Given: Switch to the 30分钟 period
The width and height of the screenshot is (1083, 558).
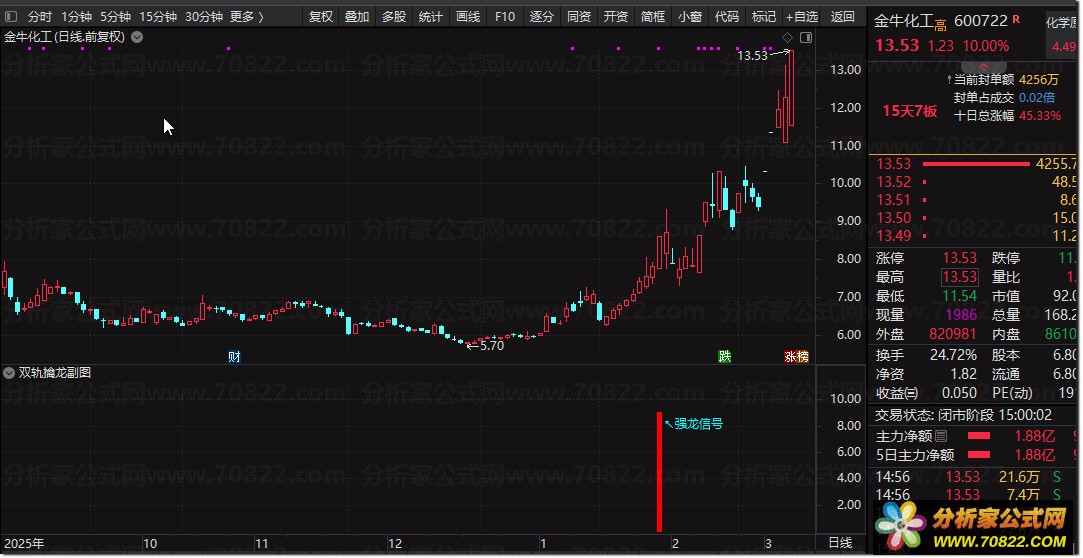Looking at the screenshot, I should 204,16.
